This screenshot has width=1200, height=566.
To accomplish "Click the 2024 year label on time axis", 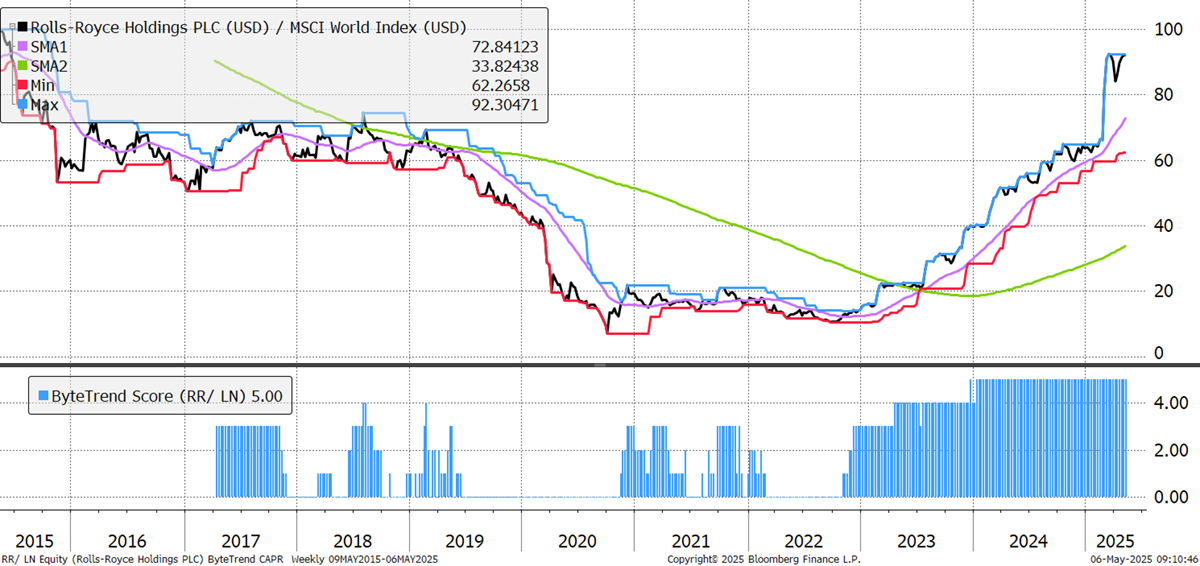I will [x=1027, y=540].
